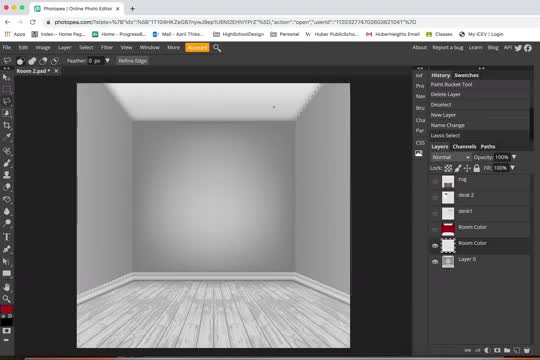Viewport: 540px width, 360px height.
Task: Hide the Layer 0 layer
Action: 435,262
